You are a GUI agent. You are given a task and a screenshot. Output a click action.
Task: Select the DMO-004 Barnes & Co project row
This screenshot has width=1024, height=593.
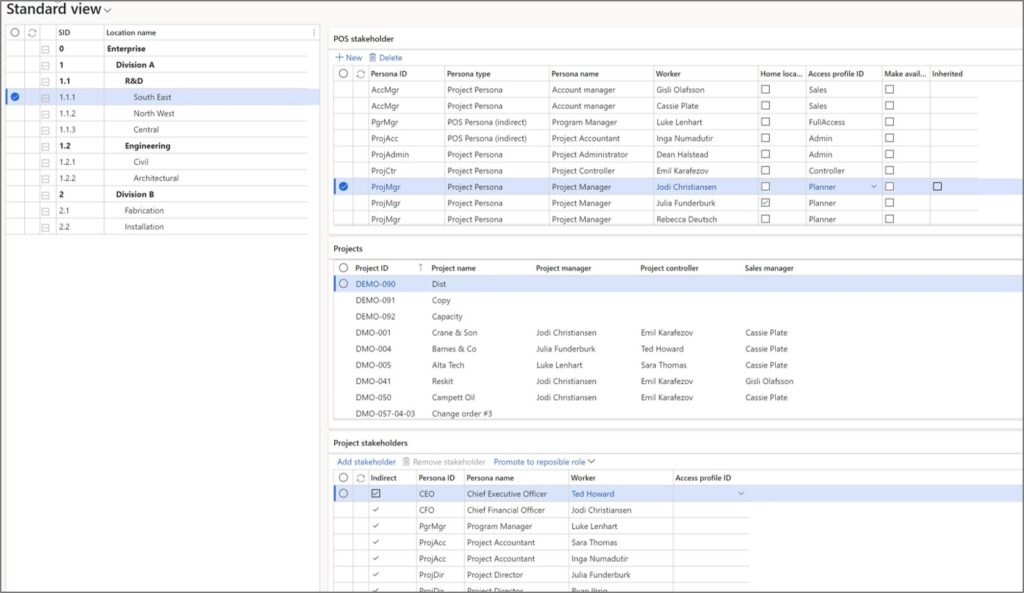[456, 349]
